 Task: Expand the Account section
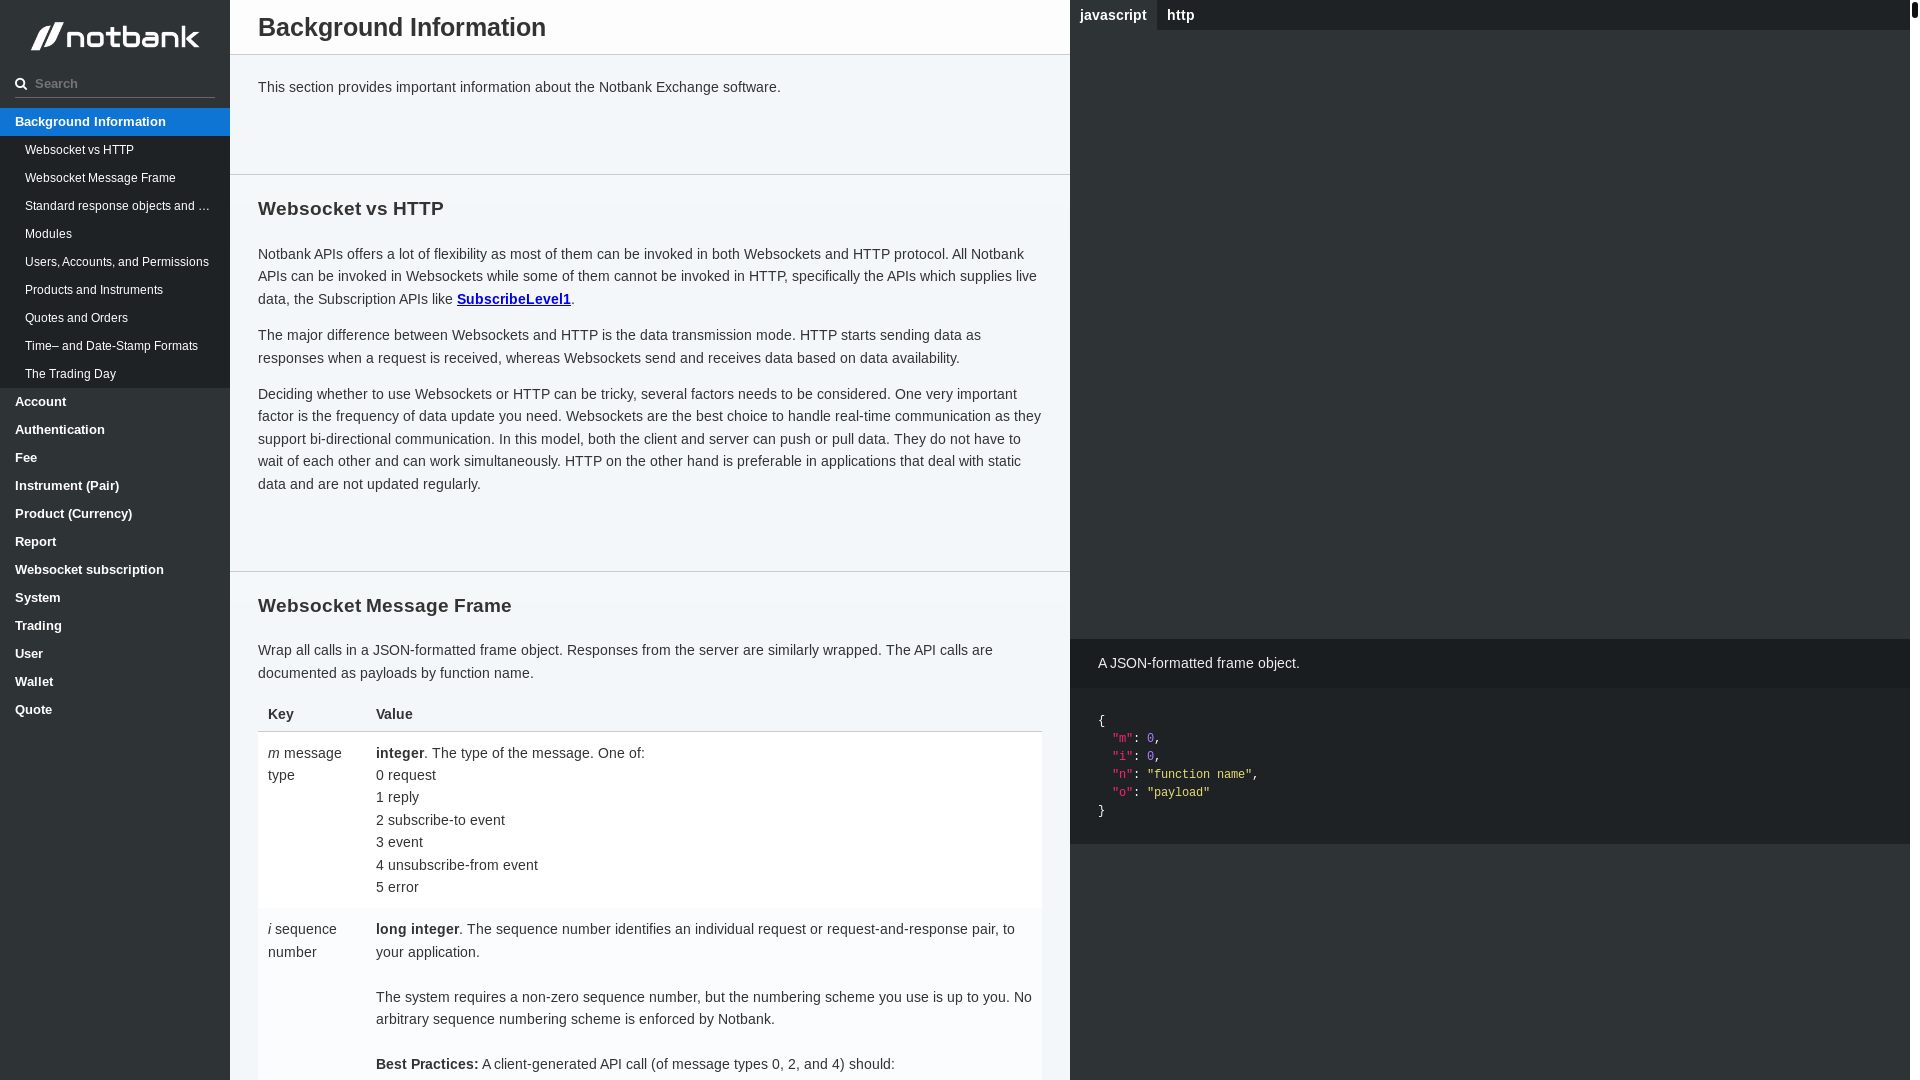pos(115,402)
